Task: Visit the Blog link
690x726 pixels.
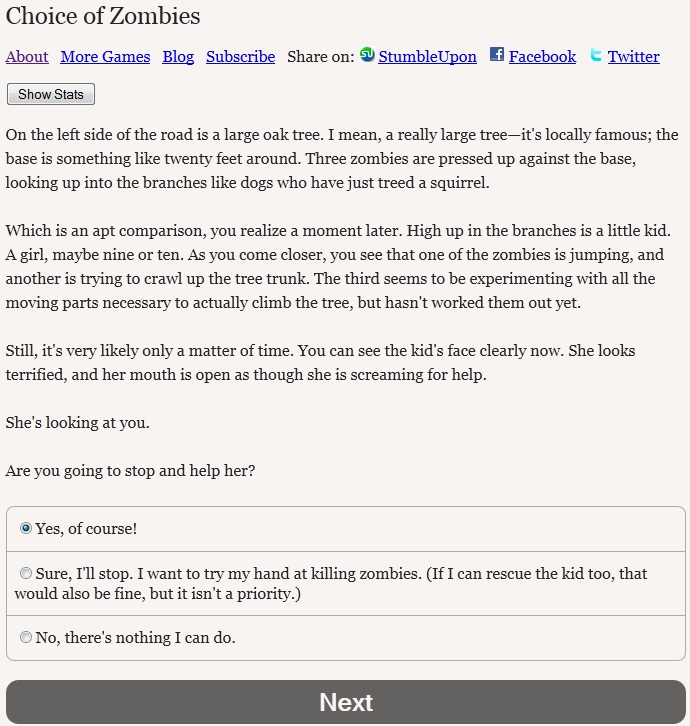Action: pyautogui.click(x=178, y=57)
